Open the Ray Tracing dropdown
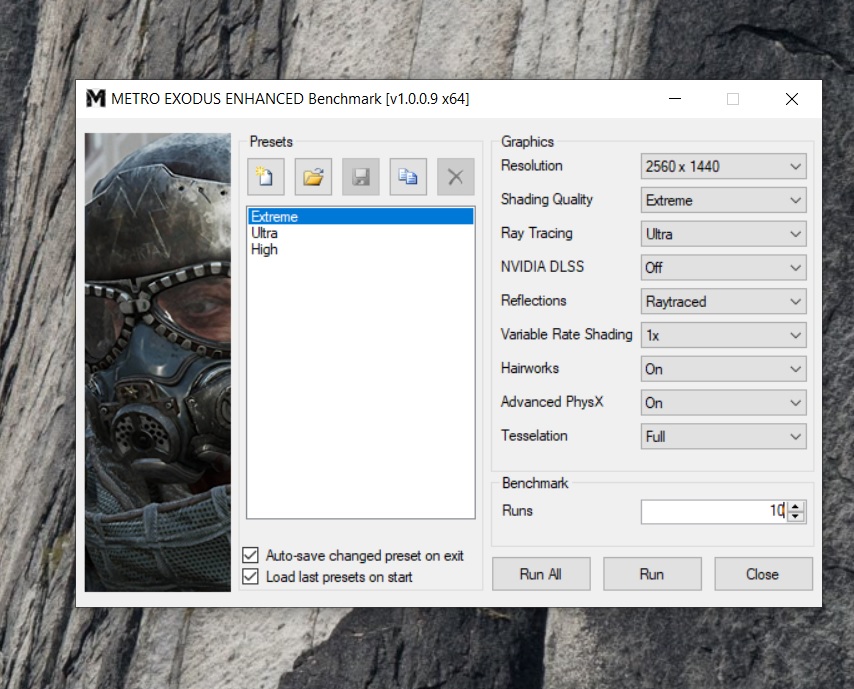The width and height of the screenshot is (854, 689). coord(723,234)
